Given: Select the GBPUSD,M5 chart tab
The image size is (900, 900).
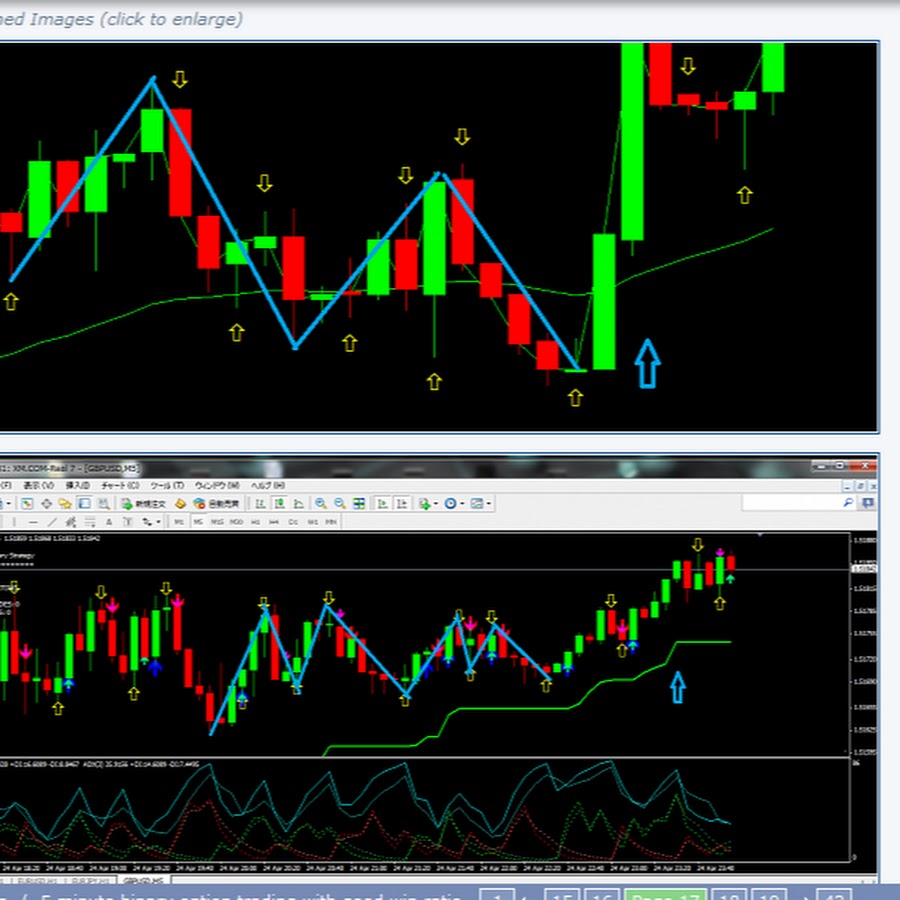Looking at the screenshot, I should pos(143,881).
